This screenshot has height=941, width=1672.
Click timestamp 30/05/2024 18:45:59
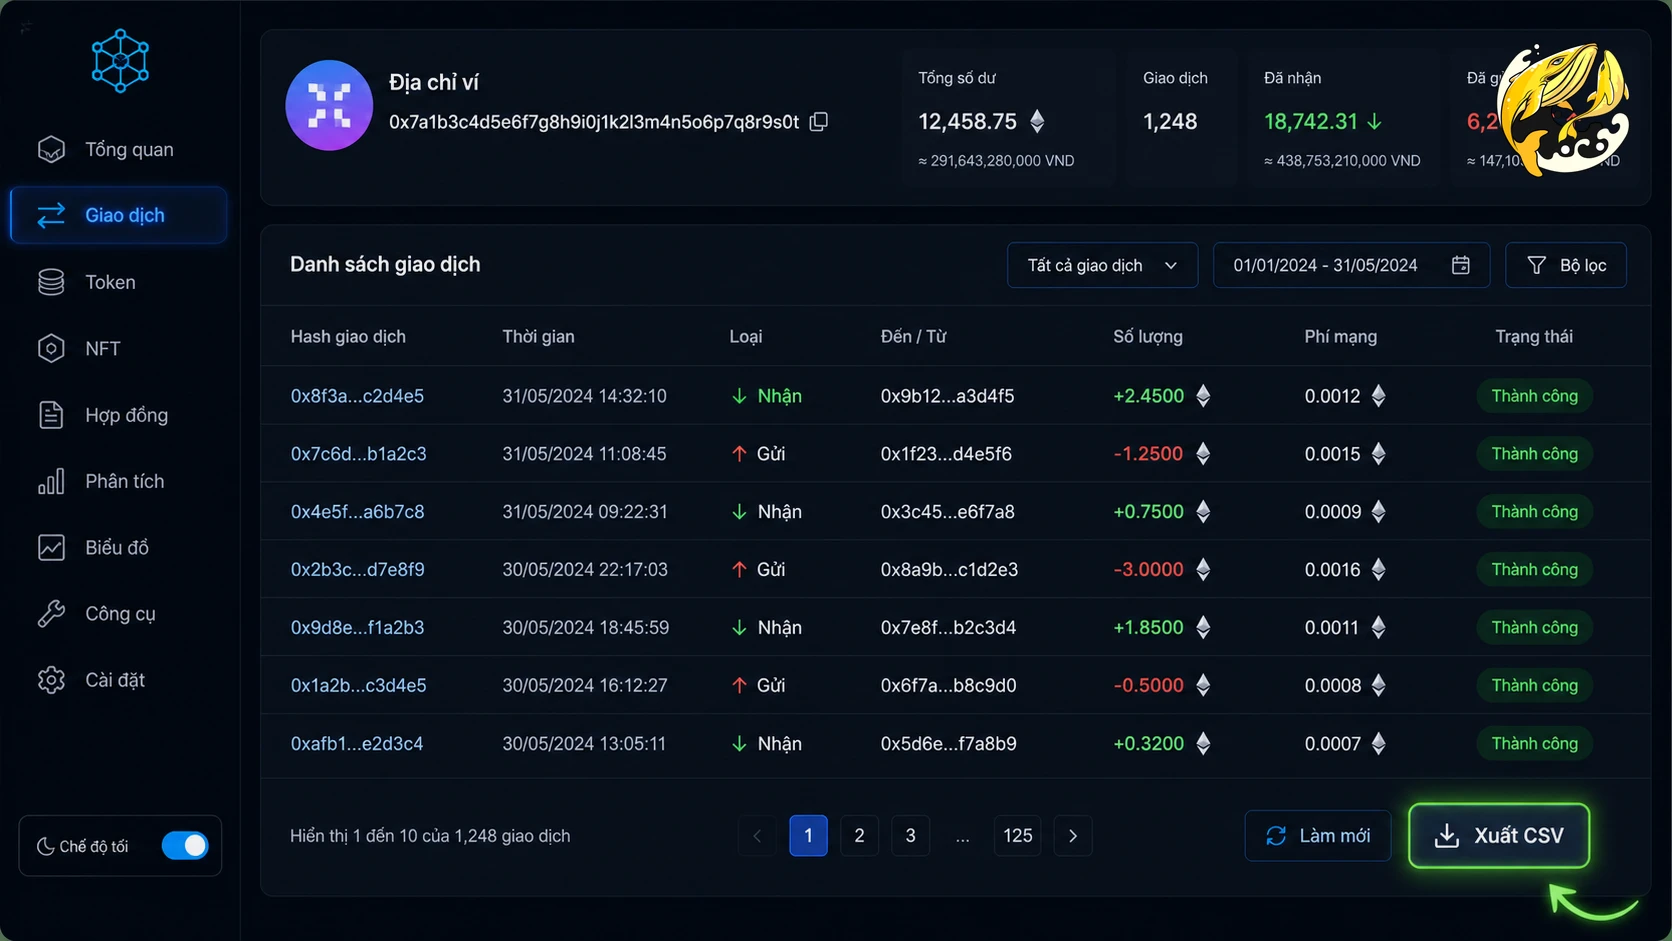coord(585,628)
